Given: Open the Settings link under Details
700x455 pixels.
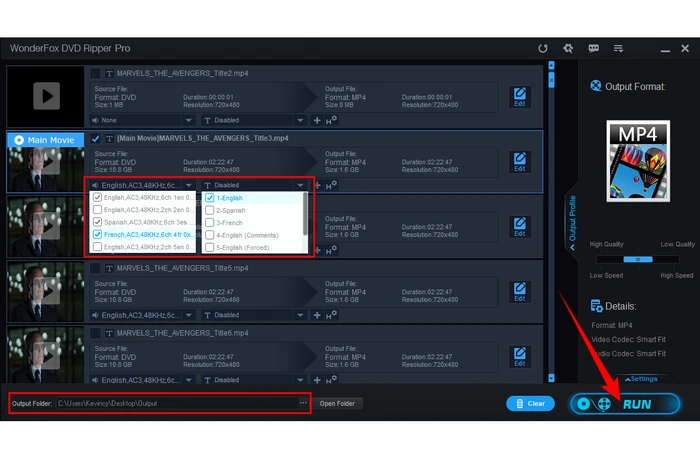Looking at the screenshot, I should pyautogui.click(x=641, y=379).
